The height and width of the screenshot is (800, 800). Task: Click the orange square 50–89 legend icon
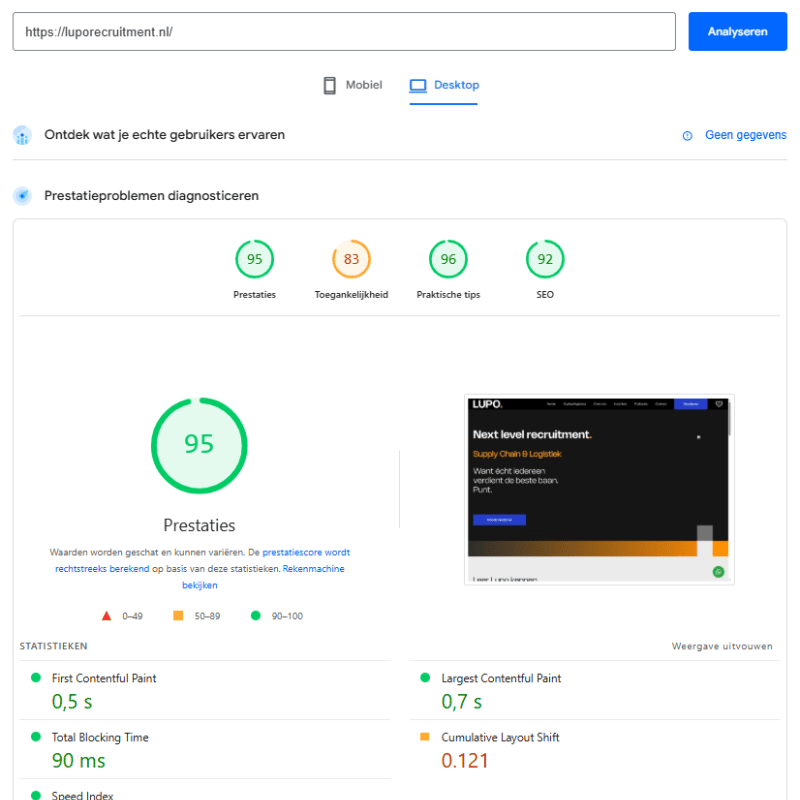coord(178,615)
